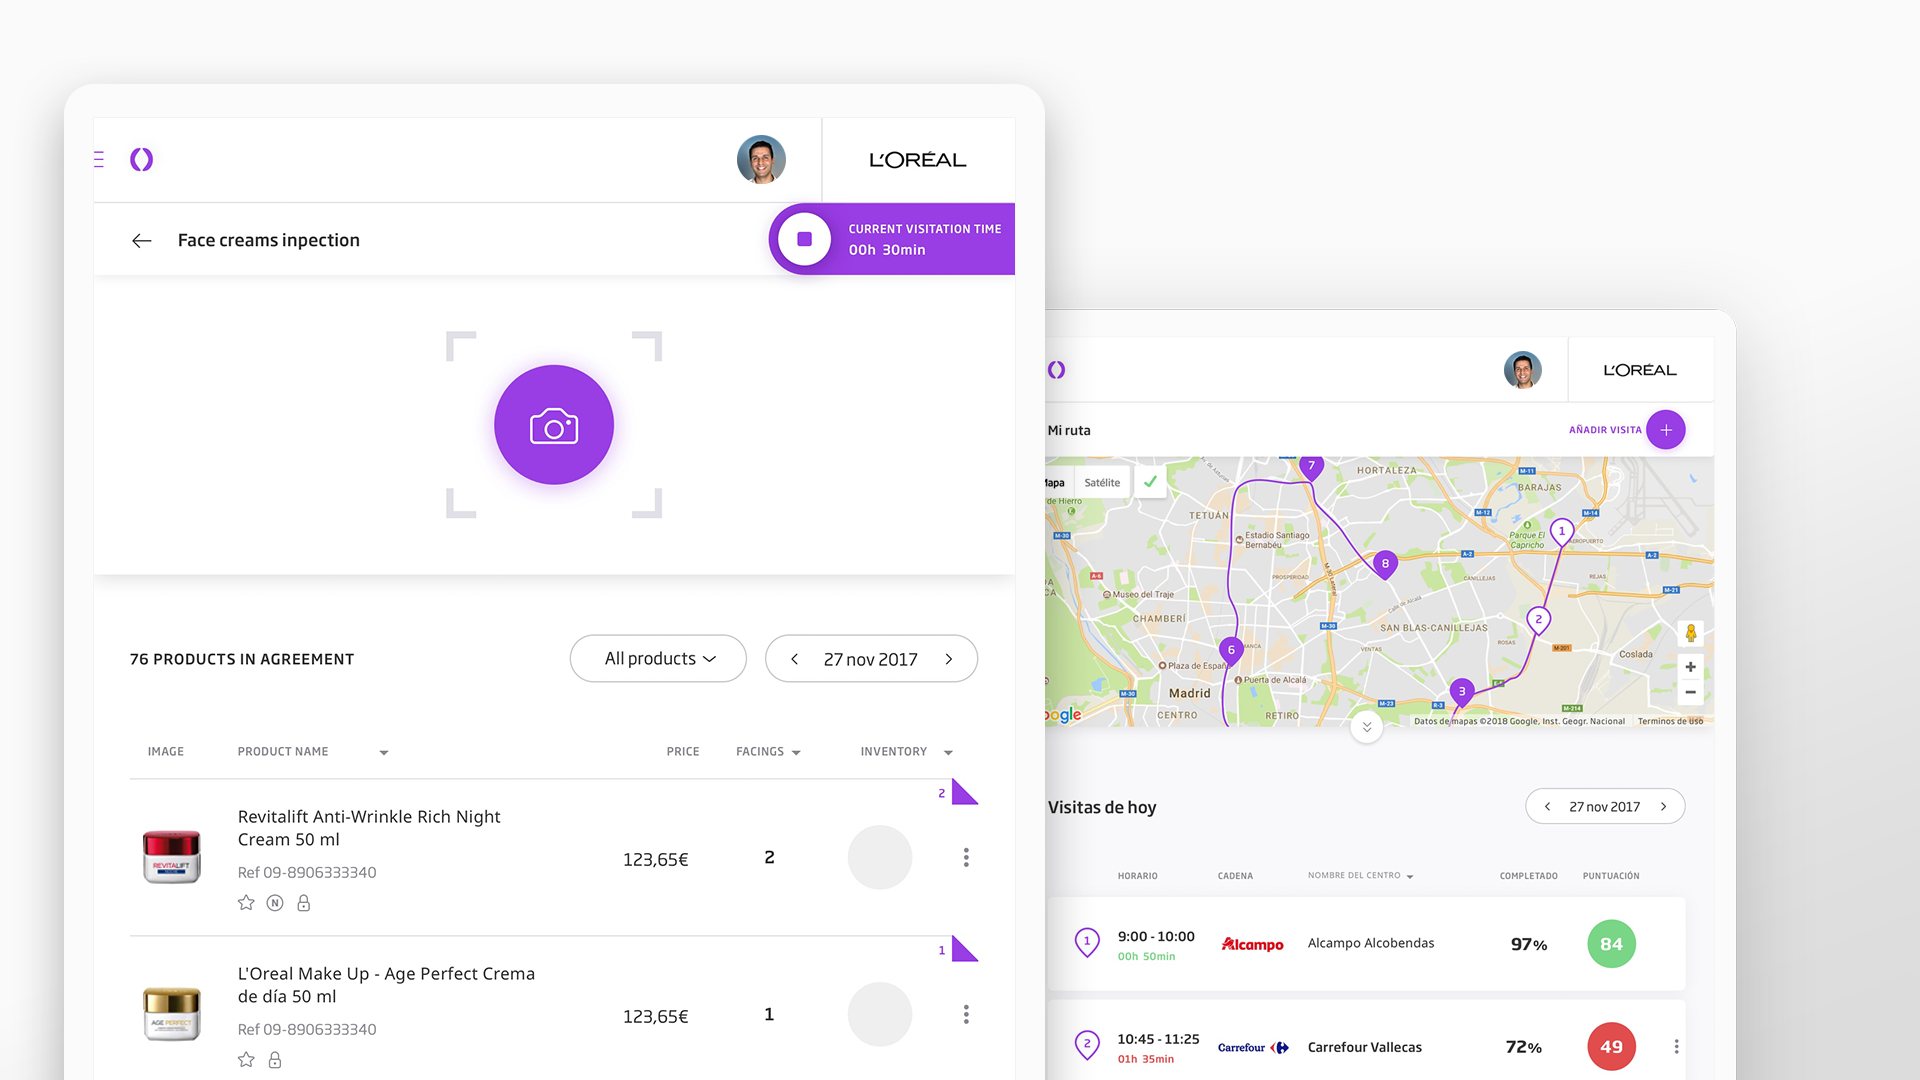Click the N badge on Revitalift cream
This screenshot has height=1080, width=1920.
[x=275, y=903]
